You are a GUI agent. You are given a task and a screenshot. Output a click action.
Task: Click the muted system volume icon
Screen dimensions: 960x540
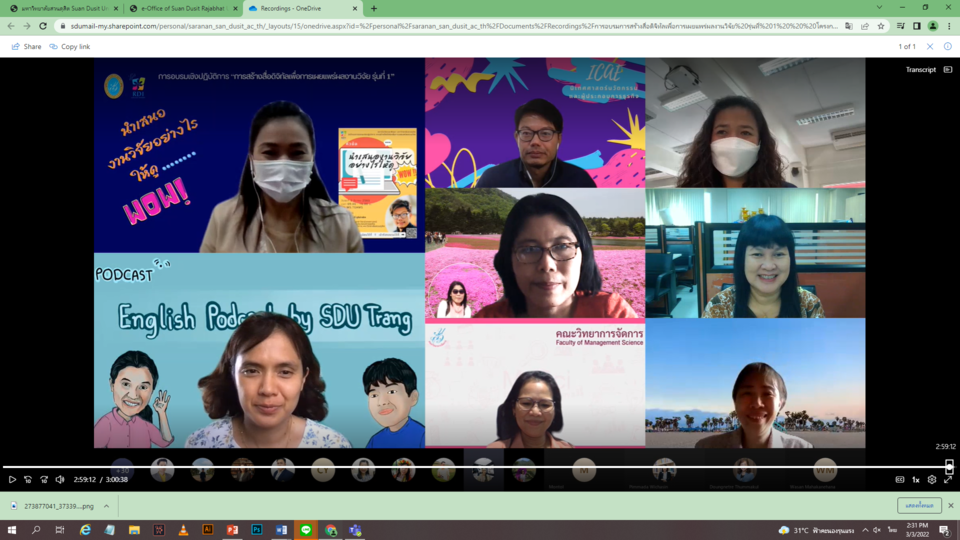point(877,530)
